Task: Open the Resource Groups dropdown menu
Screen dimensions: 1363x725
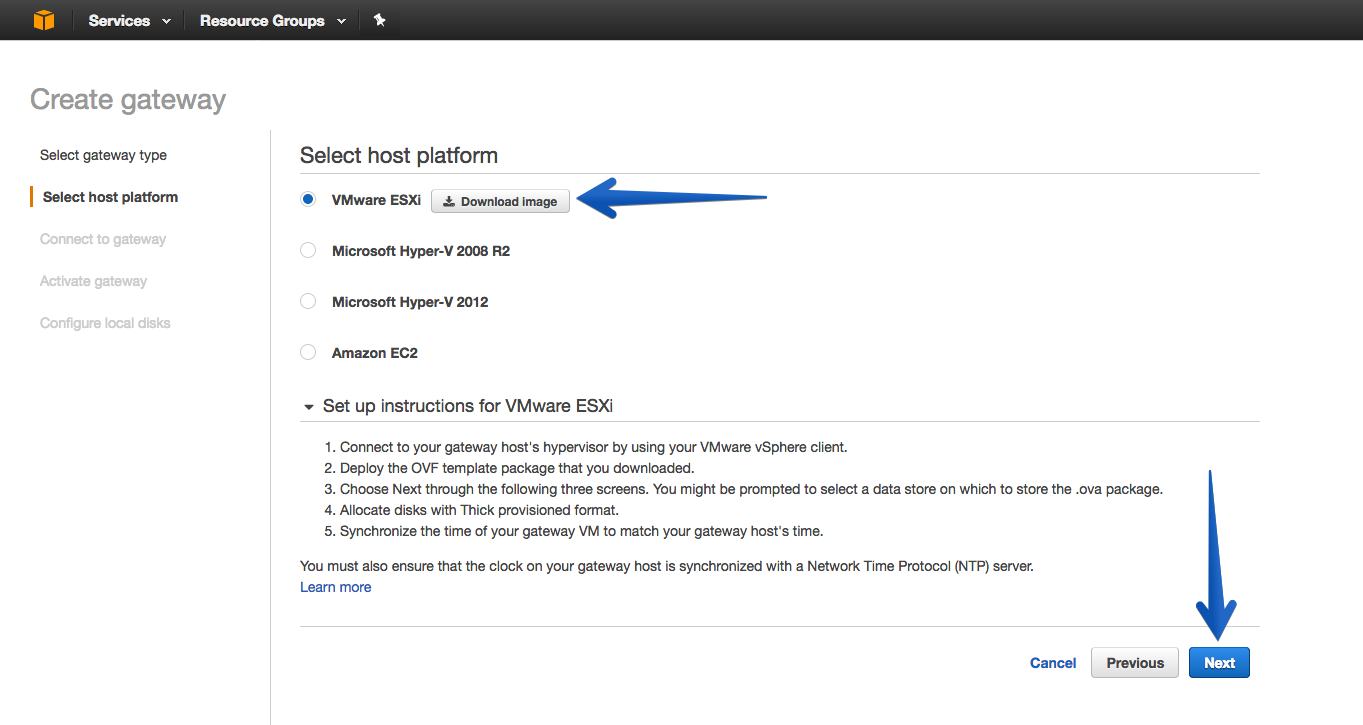Action: pyautogui.click(x=272, y=20)
